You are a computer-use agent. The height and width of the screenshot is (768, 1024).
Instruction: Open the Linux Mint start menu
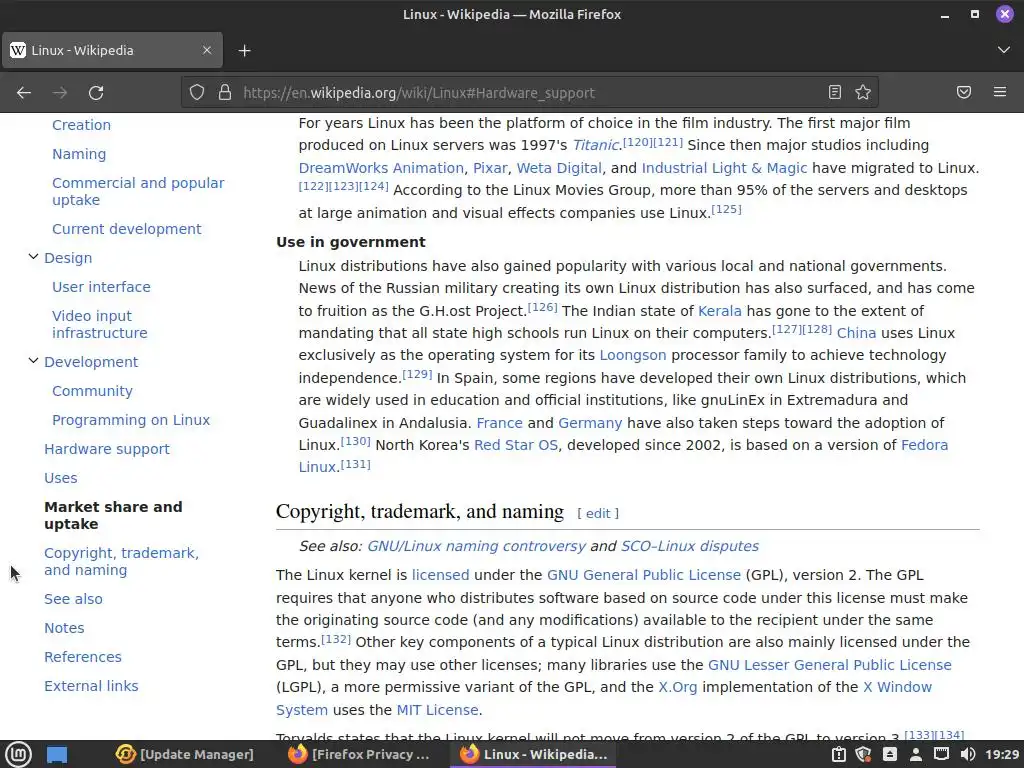(18, 754)
